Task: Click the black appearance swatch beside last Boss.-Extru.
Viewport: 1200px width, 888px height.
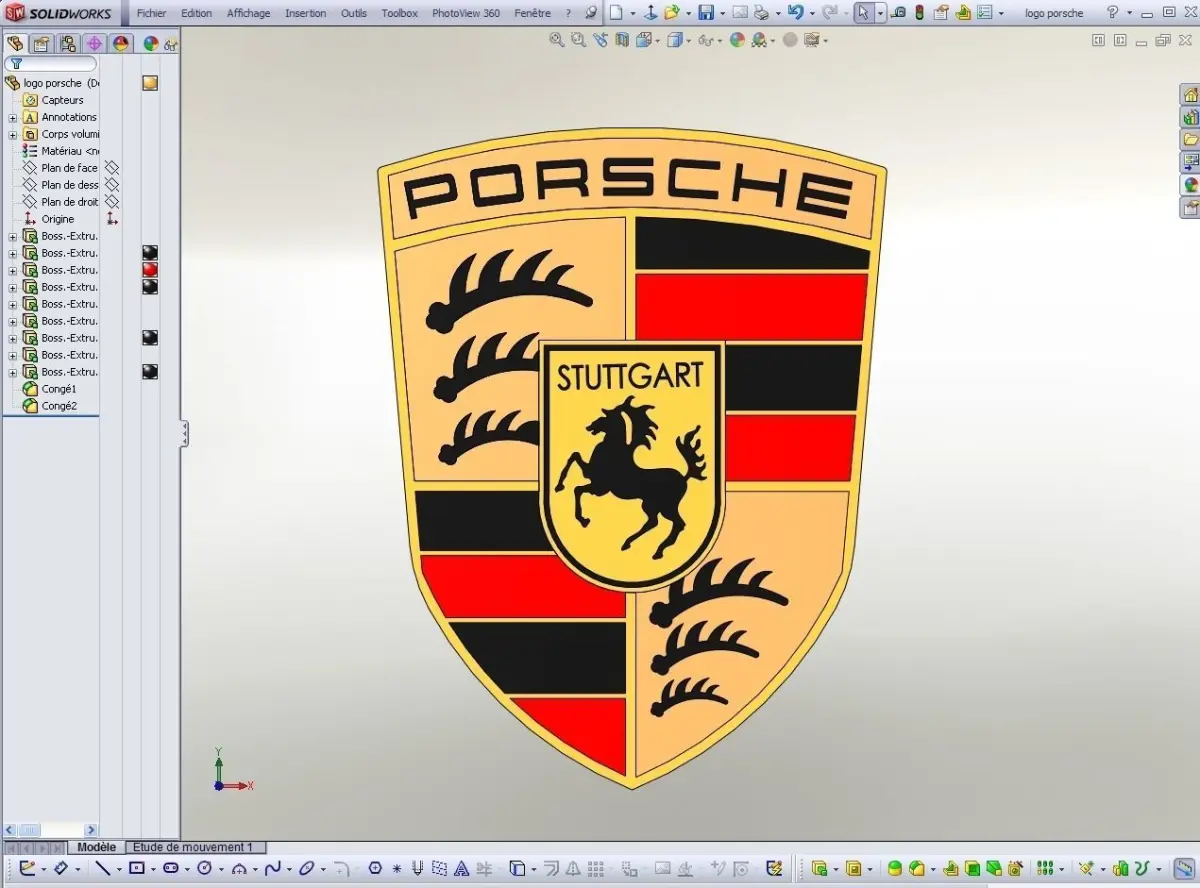Action: 150,372
